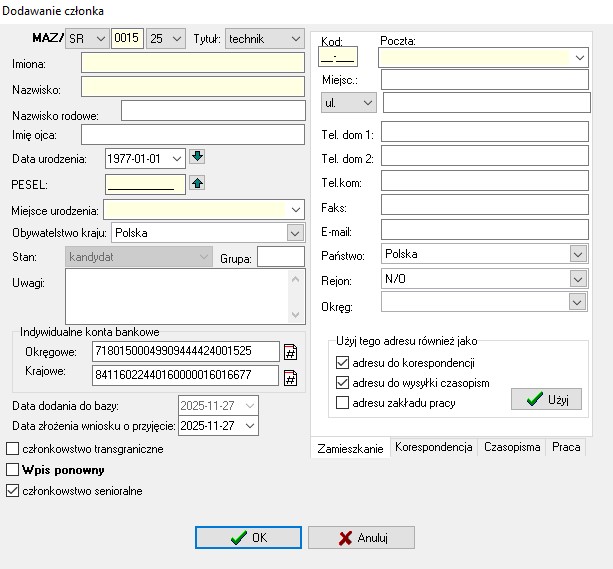Click the icon next to Krajowe account
613x569 pixels.
(x=291, y=377)
